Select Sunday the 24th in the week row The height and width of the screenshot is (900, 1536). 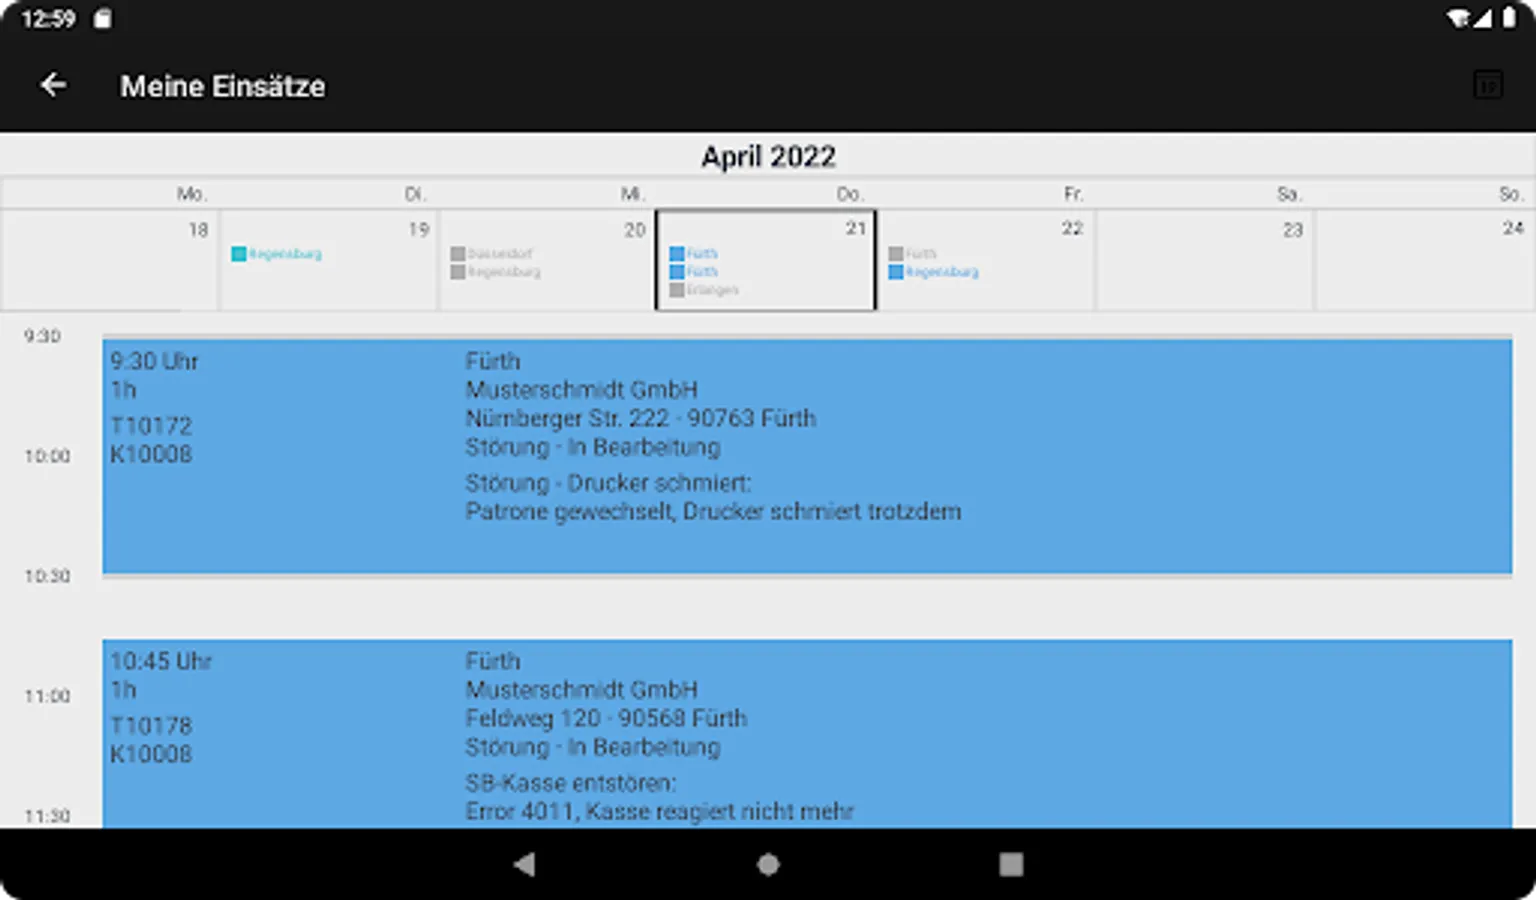click(1425, 260)
